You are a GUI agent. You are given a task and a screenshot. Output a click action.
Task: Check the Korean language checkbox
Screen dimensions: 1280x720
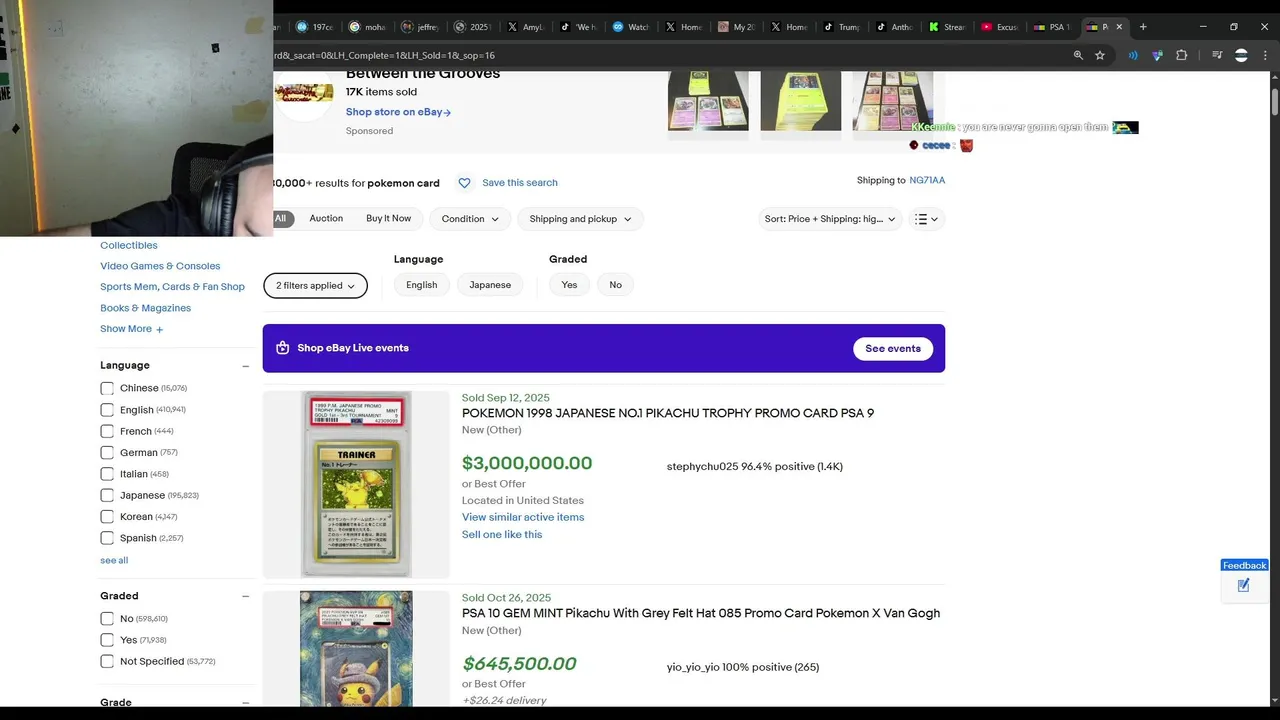pyautogui.click(x=107, y=517)
